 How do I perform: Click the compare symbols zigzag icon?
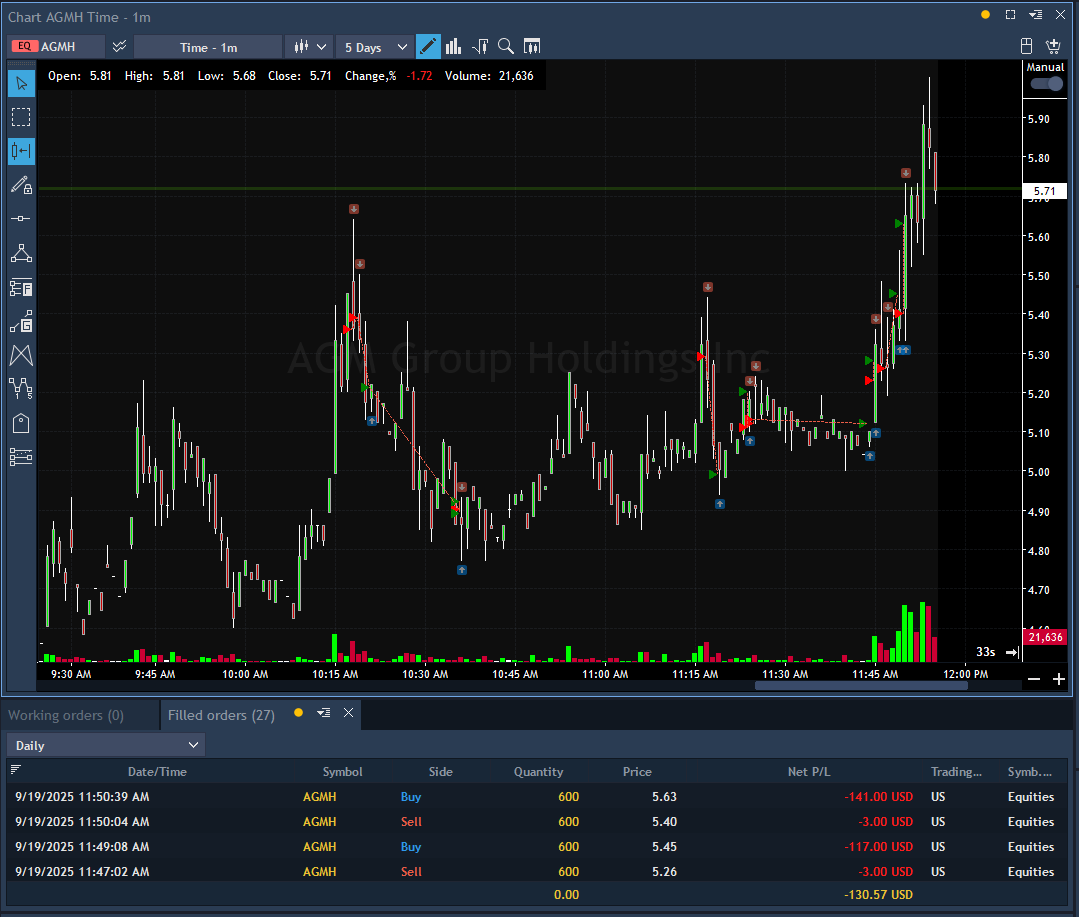pyautogui.click(x=120, y=46)
